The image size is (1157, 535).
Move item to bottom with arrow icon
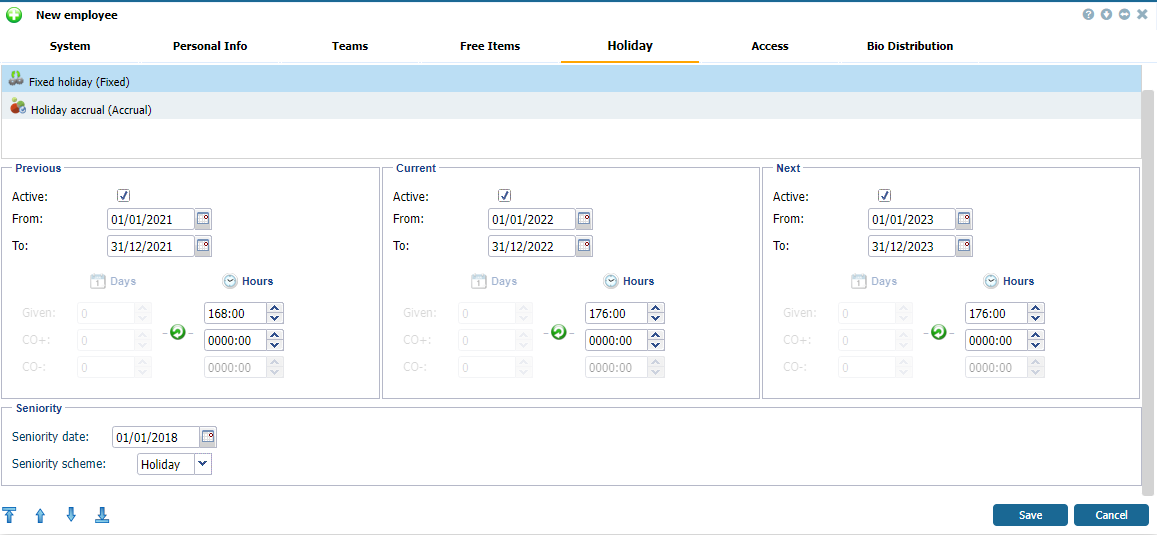point(102,516)
